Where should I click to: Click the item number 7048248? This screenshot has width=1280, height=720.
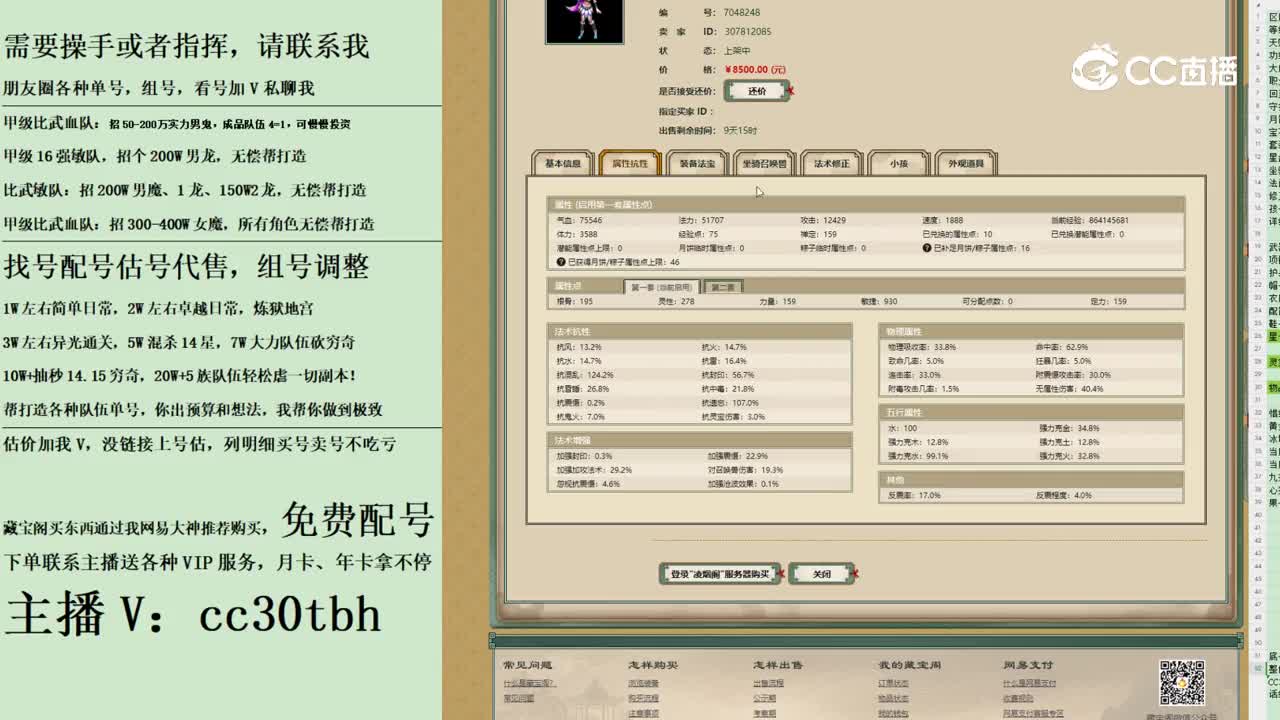[742, 13]
